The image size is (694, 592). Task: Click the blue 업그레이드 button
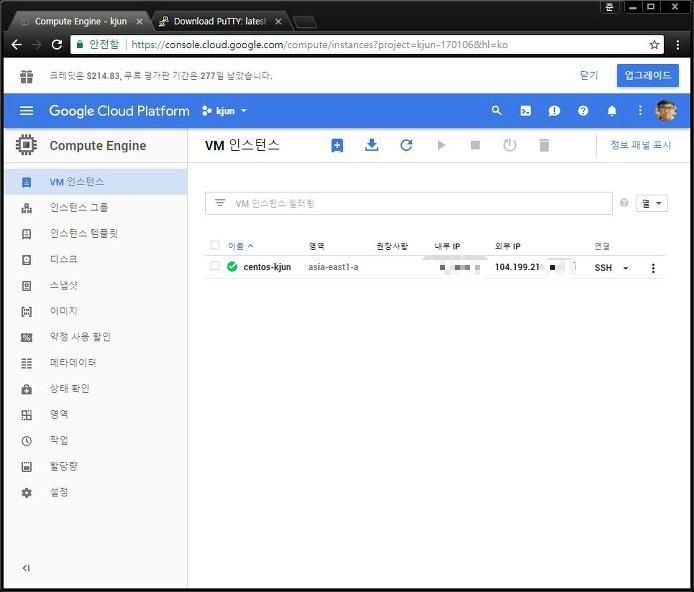pos(648,75)
